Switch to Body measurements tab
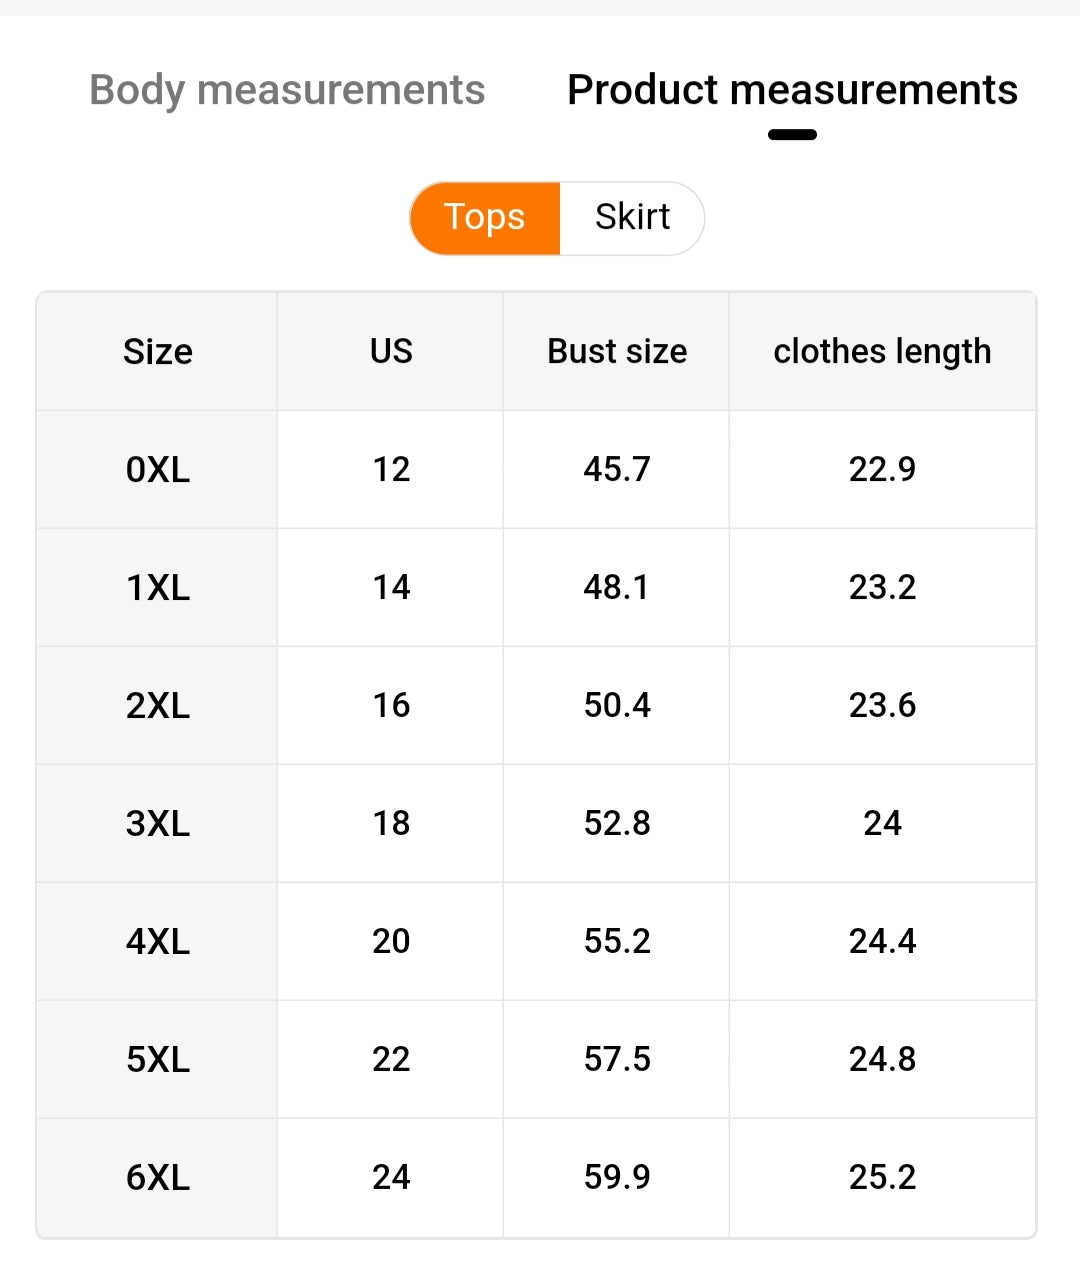This screenshot has width=1080, height=1267. pyautogui.click(x=287, y=90)
